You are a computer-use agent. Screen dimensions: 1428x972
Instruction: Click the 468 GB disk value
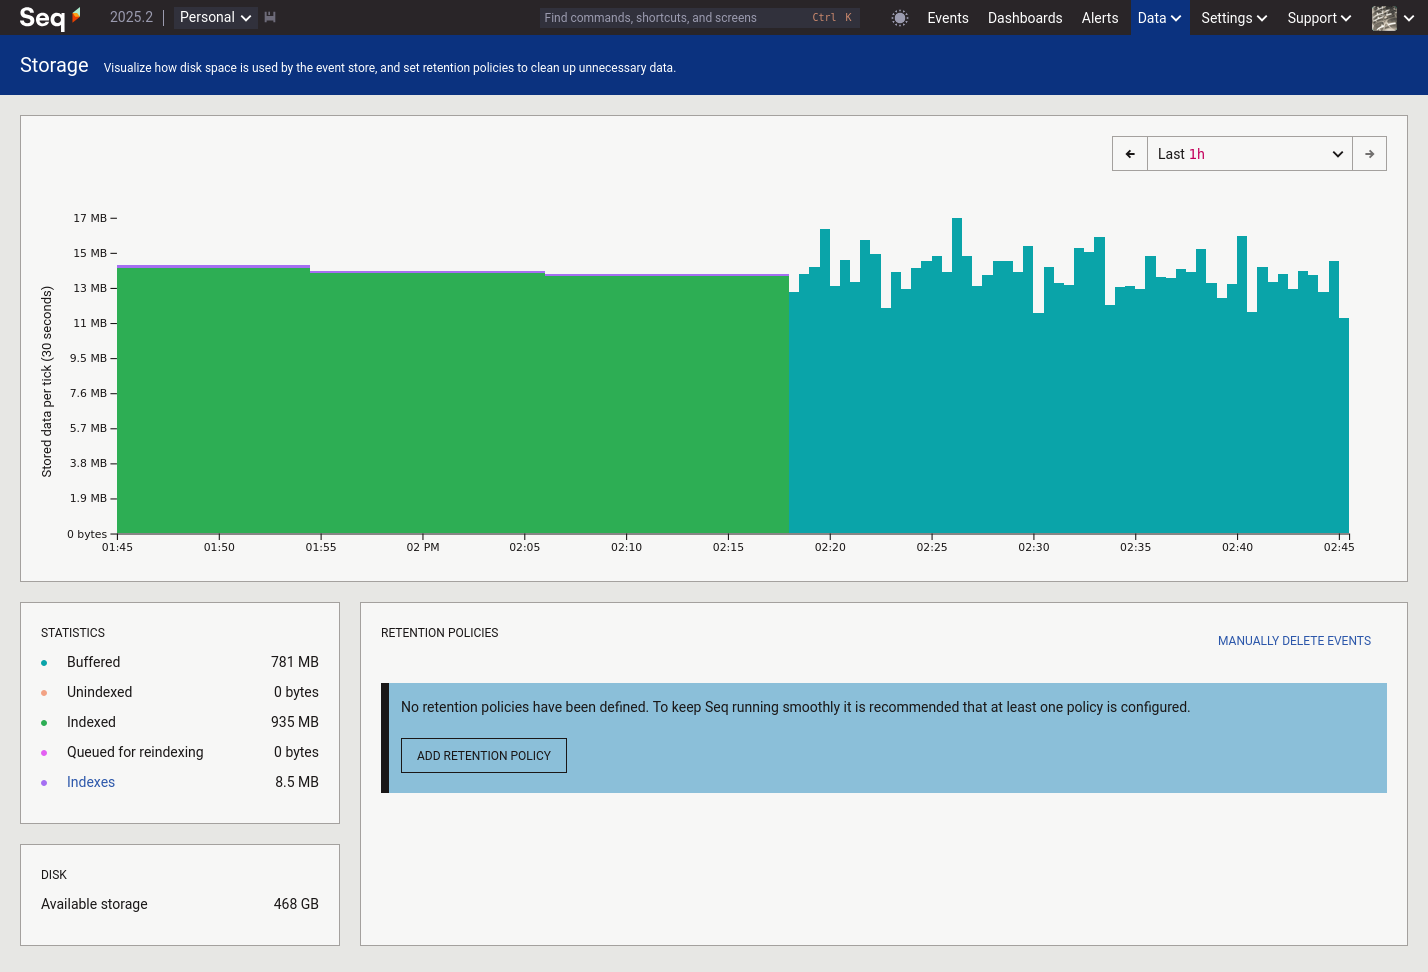296,904
